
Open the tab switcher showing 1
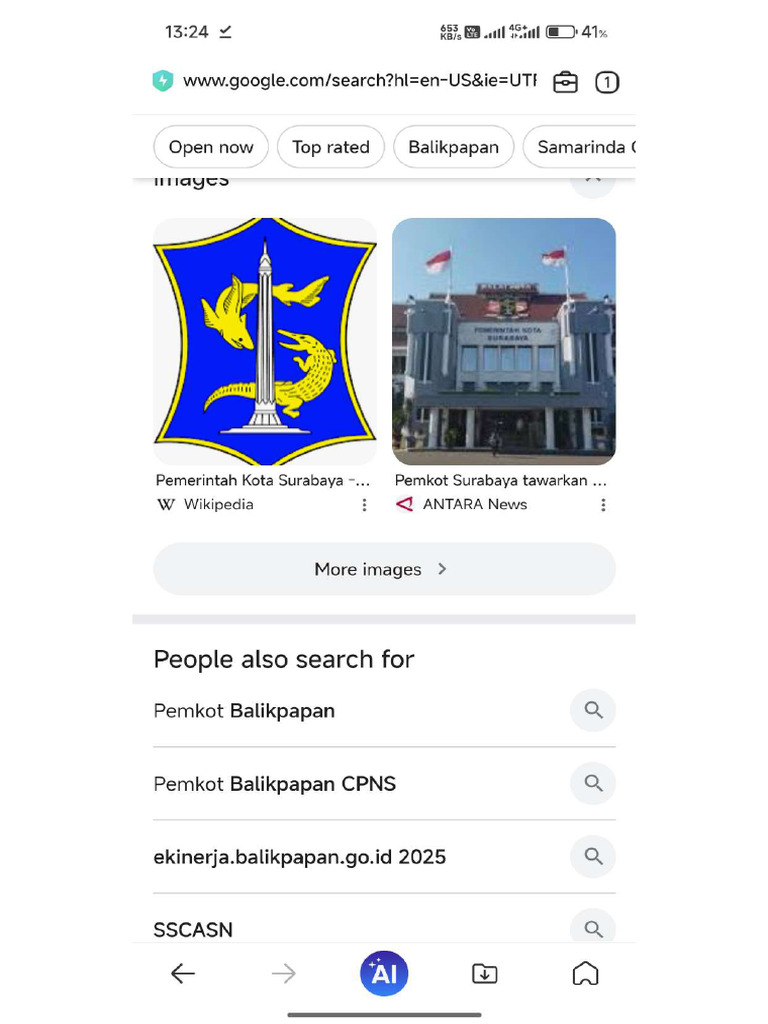(607, 82)
